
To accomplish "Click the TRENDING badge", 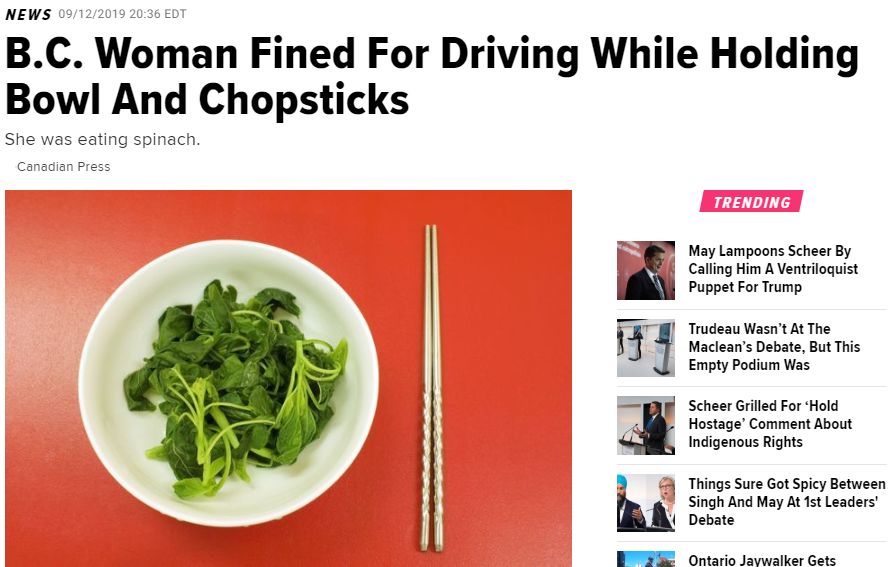I will pyautogui.click(x=751, y=202).
